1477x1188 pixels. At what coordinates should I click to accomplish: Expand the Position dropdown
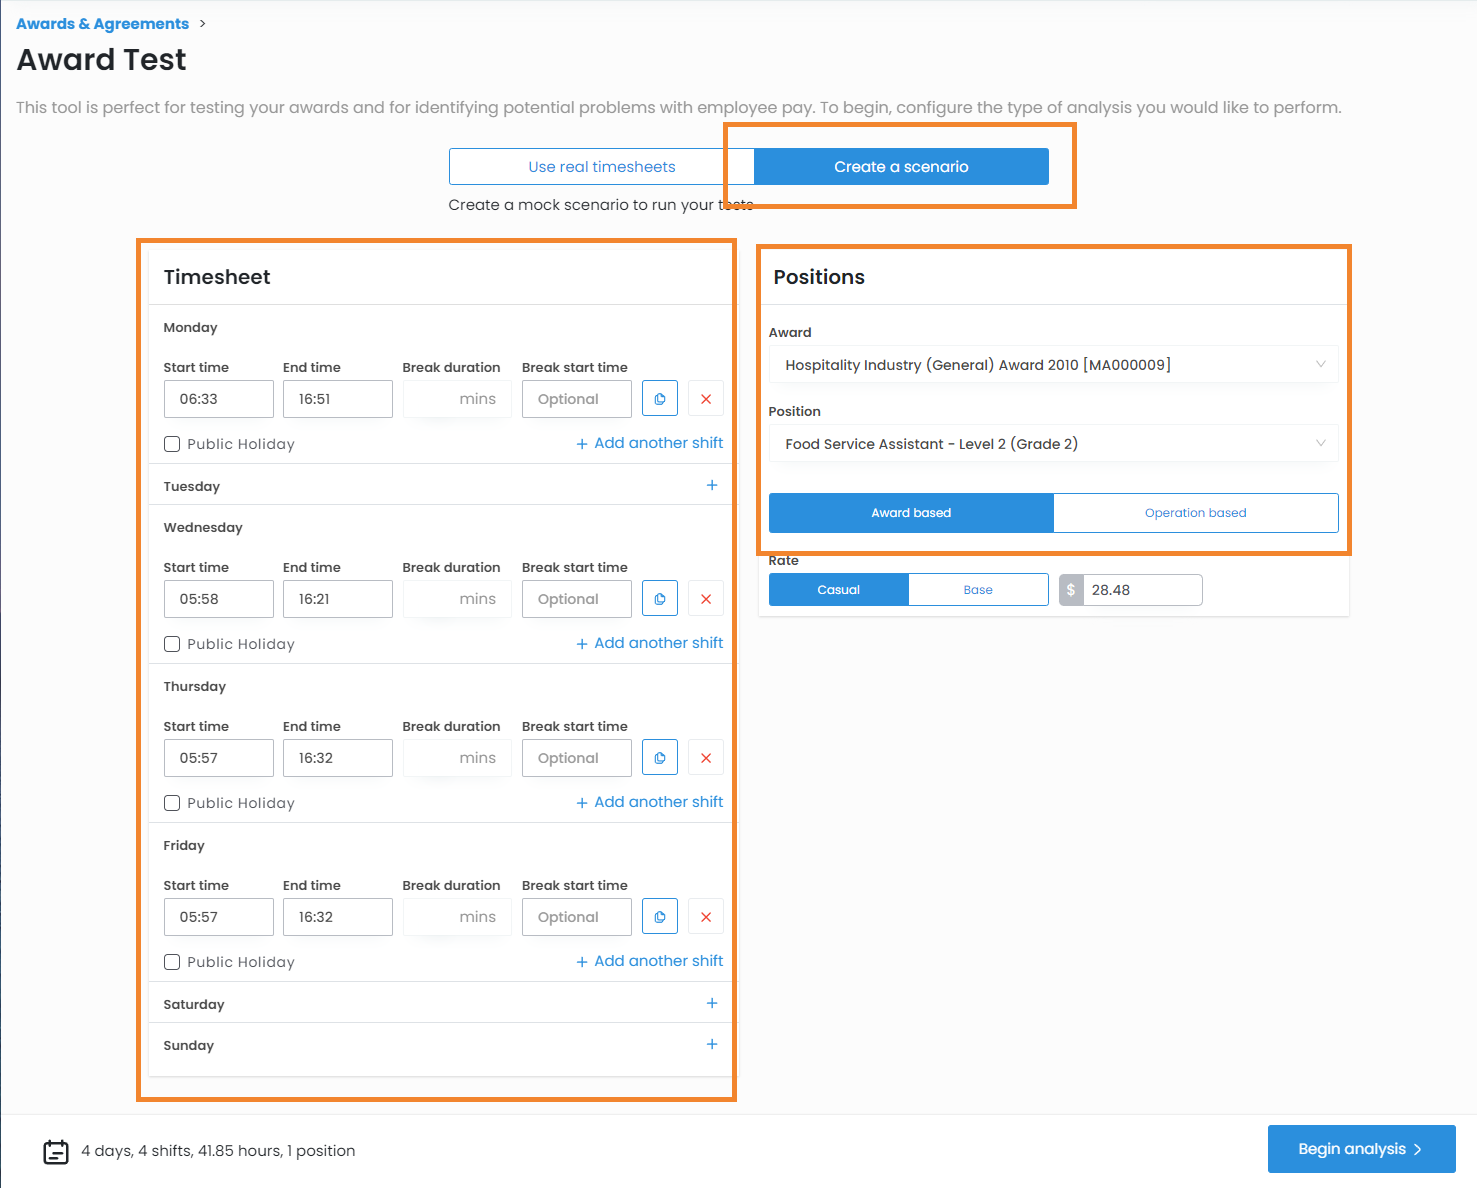[x=1053, y=444]
